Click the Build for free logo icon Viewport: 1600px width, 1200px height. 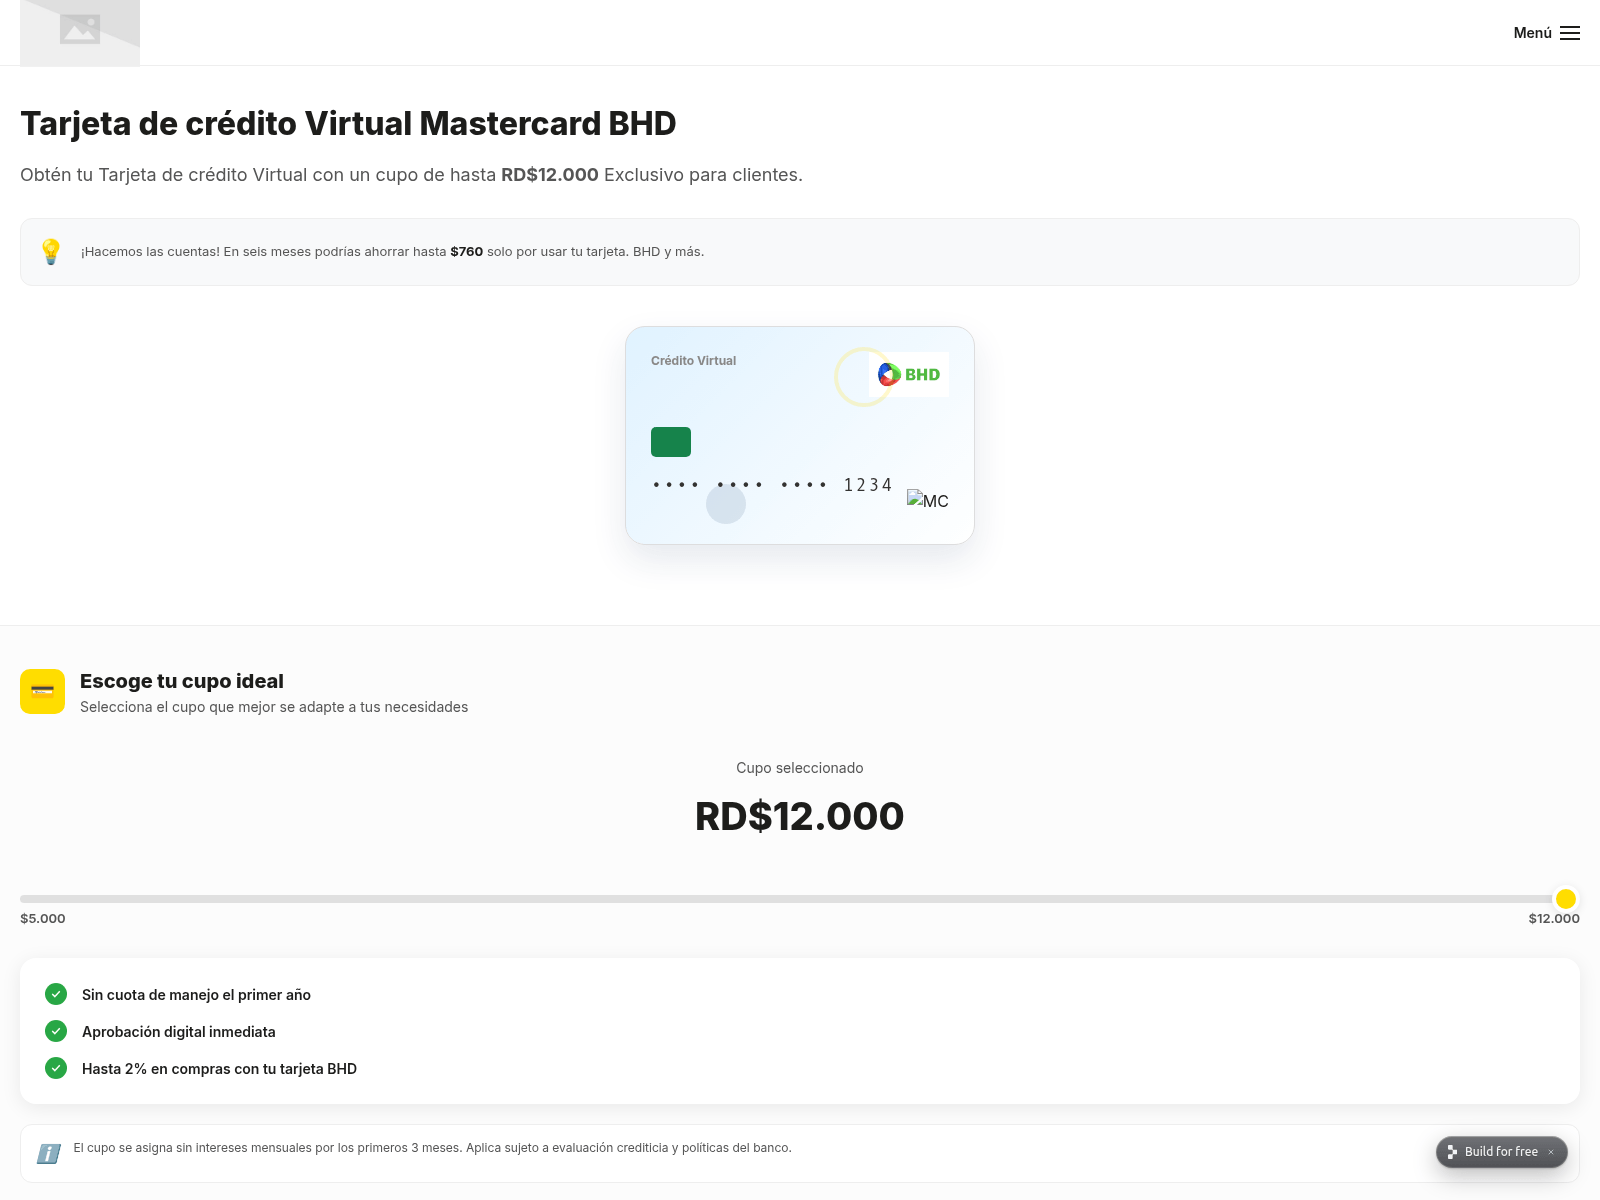(x=1452, y=1152)
